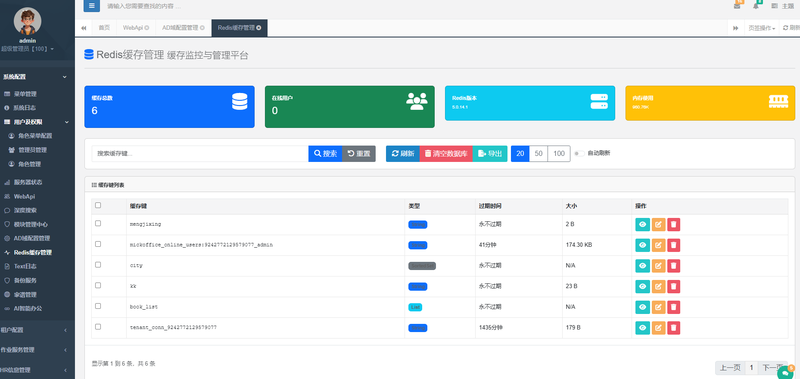
Task: Open WebApi in the sidebar menu
Action: (24, 196)
